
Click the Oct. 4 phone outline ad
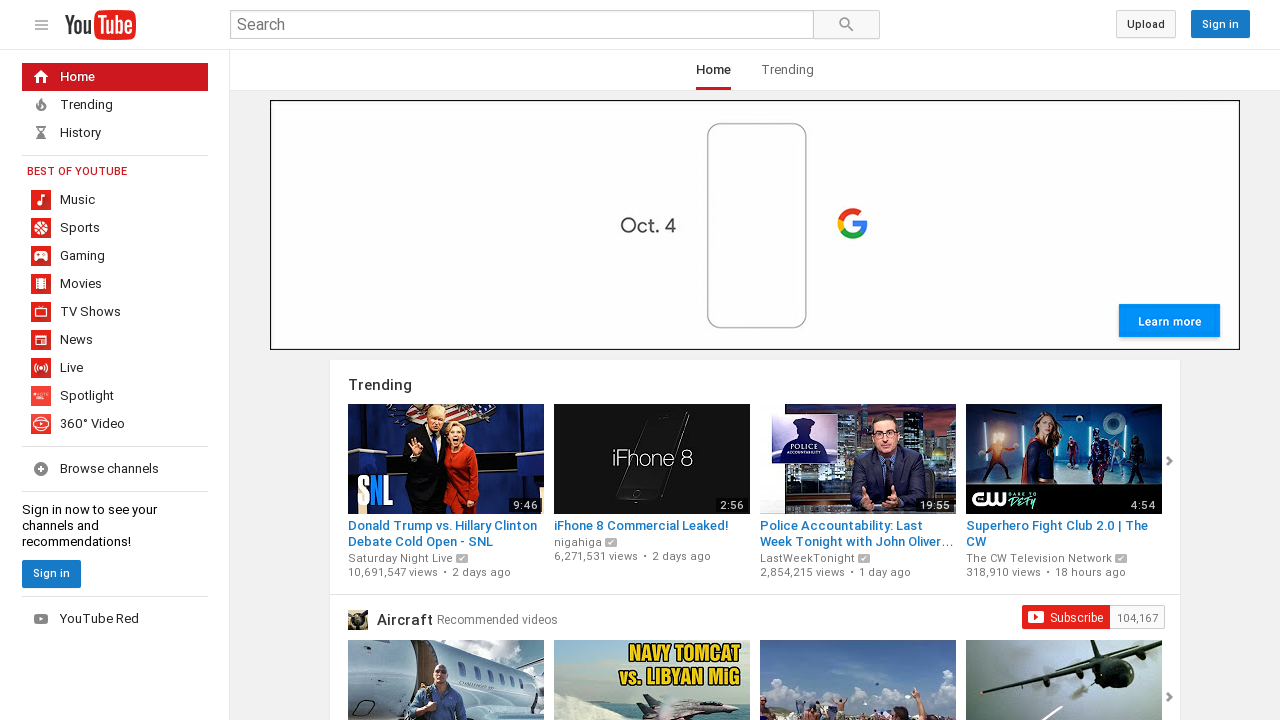(756, 225)
